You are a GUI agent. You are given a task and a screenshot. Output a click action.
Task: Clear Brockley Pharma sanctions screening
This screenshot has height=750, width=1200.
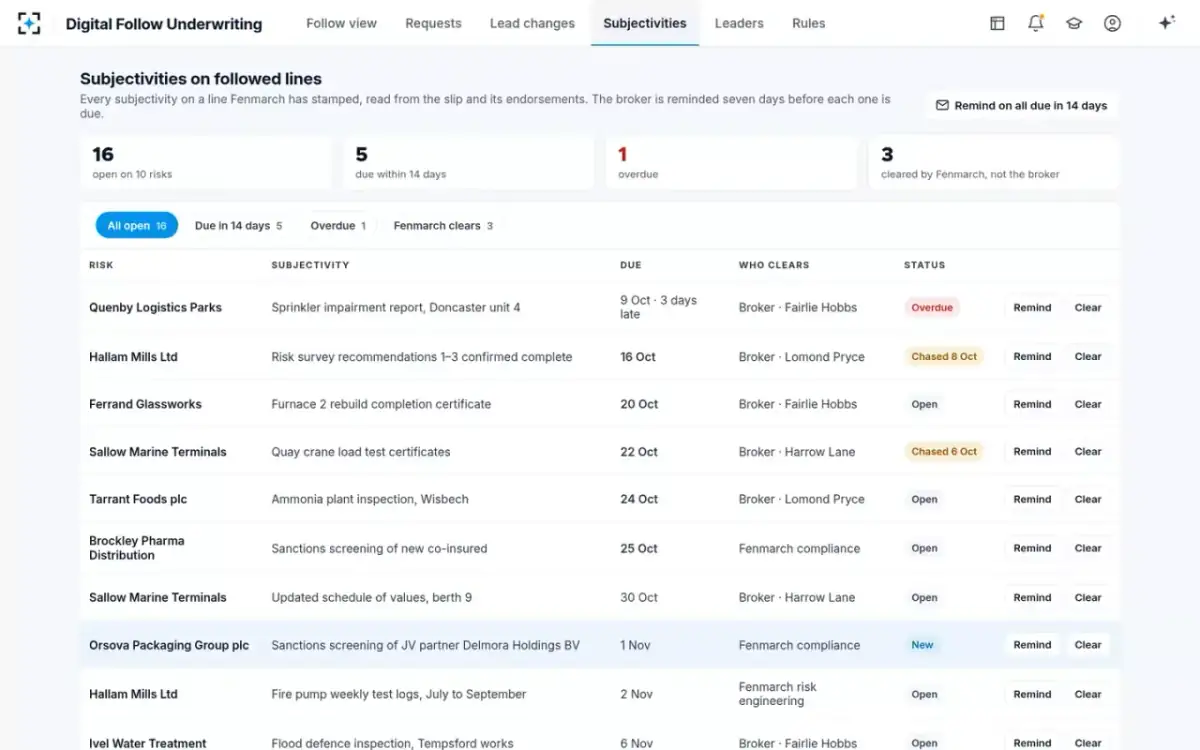tap(1088, 549)
